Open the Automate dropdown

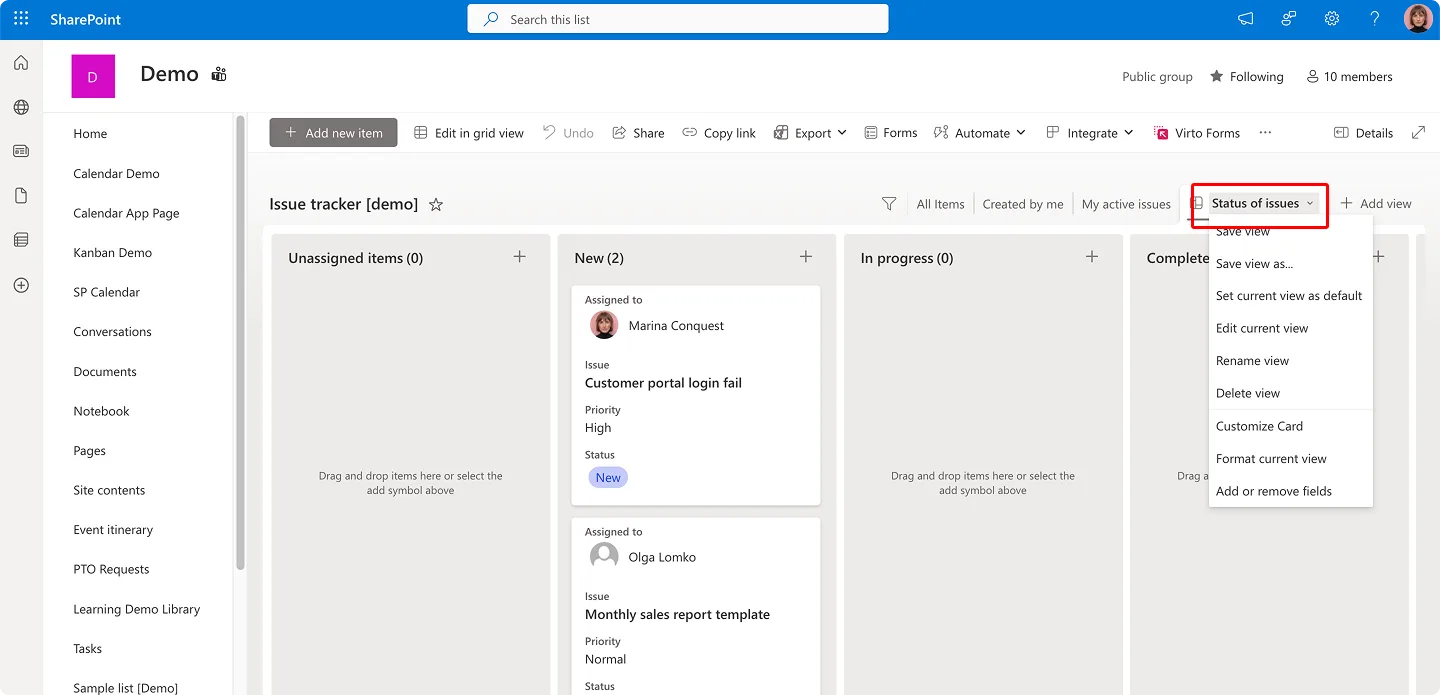tap(979, 132)
